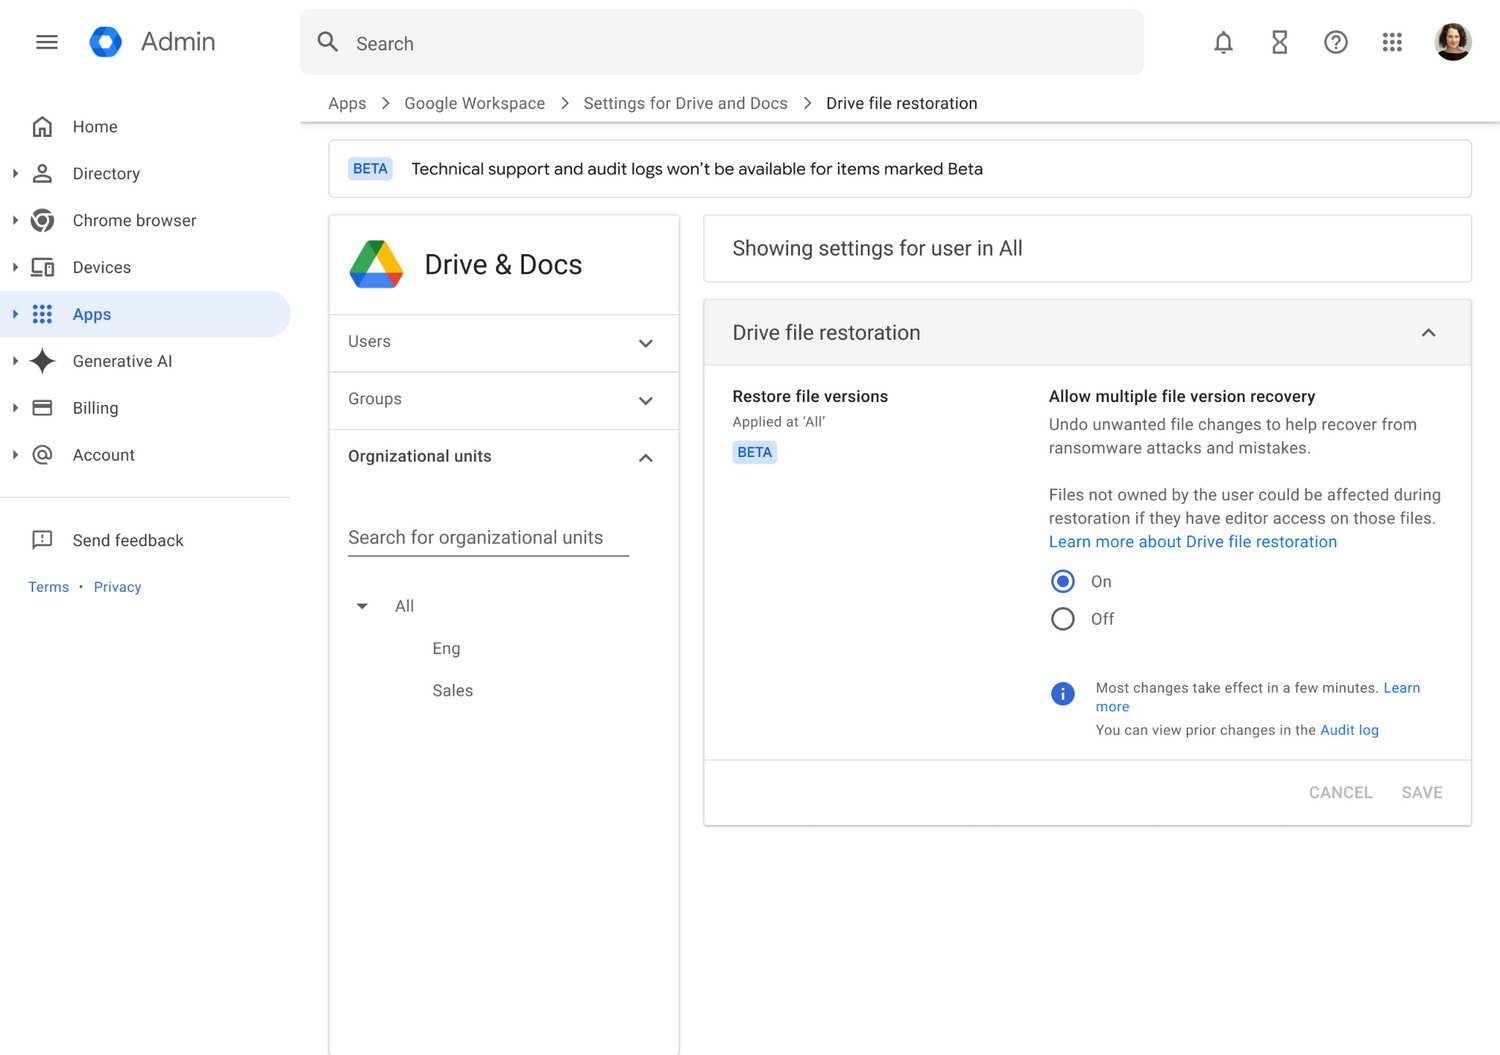Turn on multiple file version recovery
The height and width of the screenshot is (1055, 1500).
[x=1062, y=581]
